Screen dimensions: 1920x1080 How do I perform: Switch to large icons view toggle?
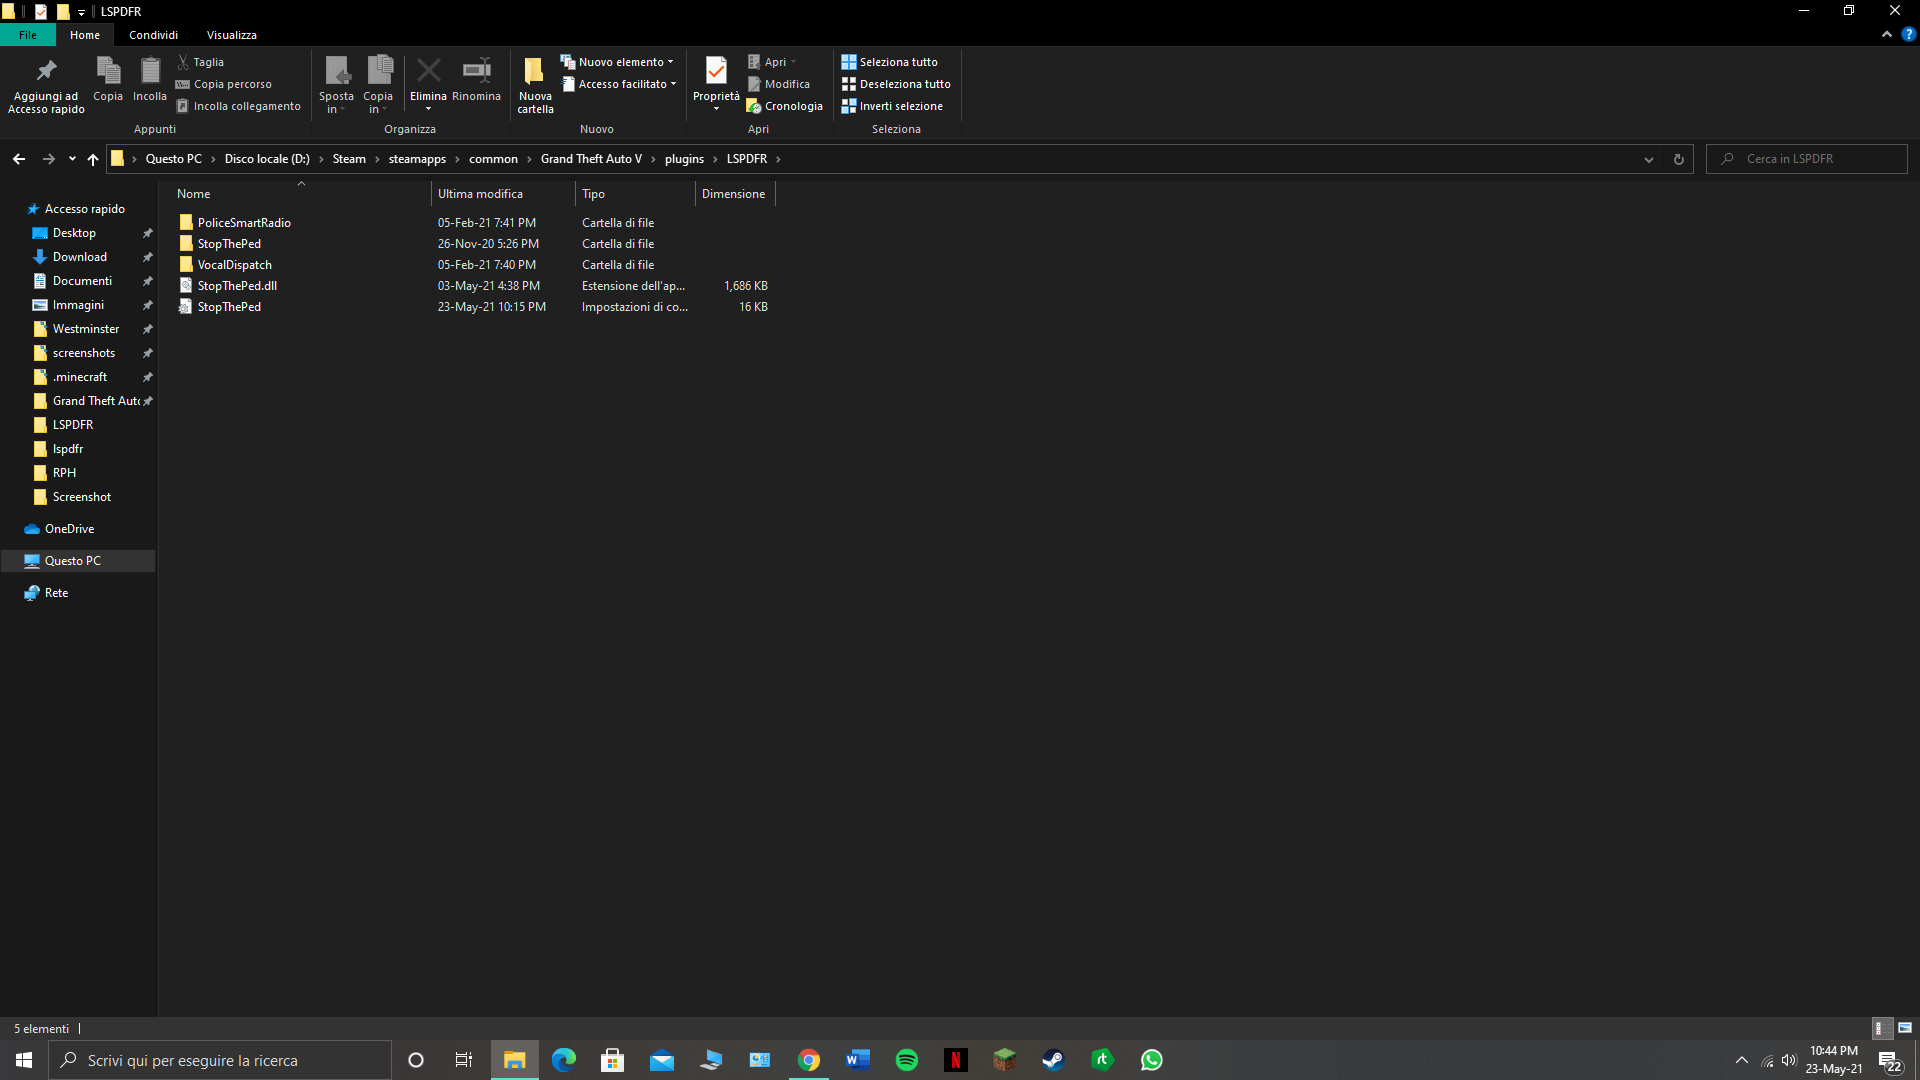coord(1905,1028)
